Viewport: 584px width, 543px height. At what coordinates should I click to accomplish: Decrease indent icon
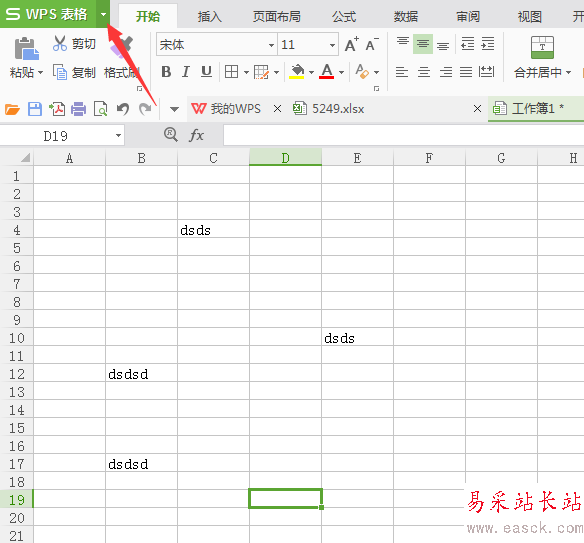tap(467, 44)
